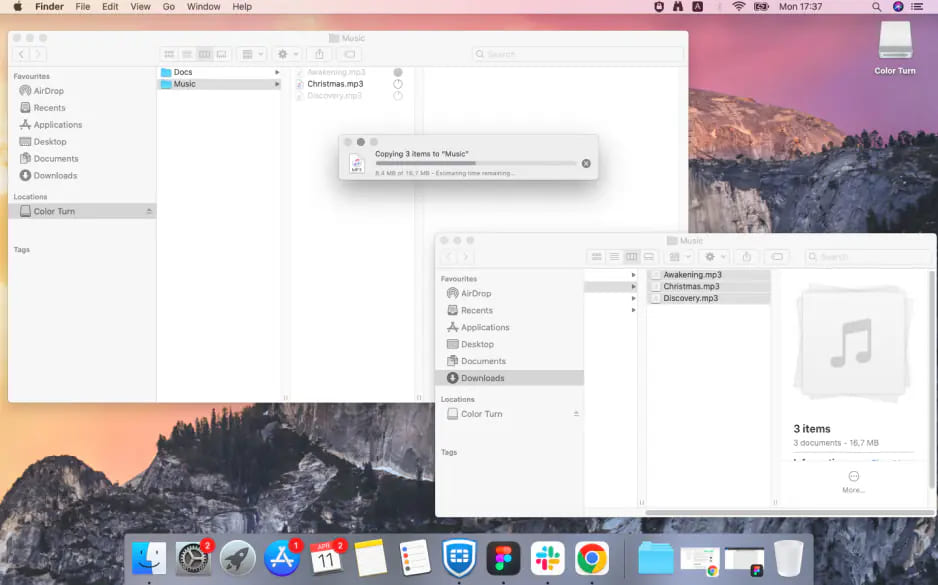The height and width of the screenshot is (585, 938).
Task: Open the Color Turn drive icon on the desktop
Action: point(894,46)
